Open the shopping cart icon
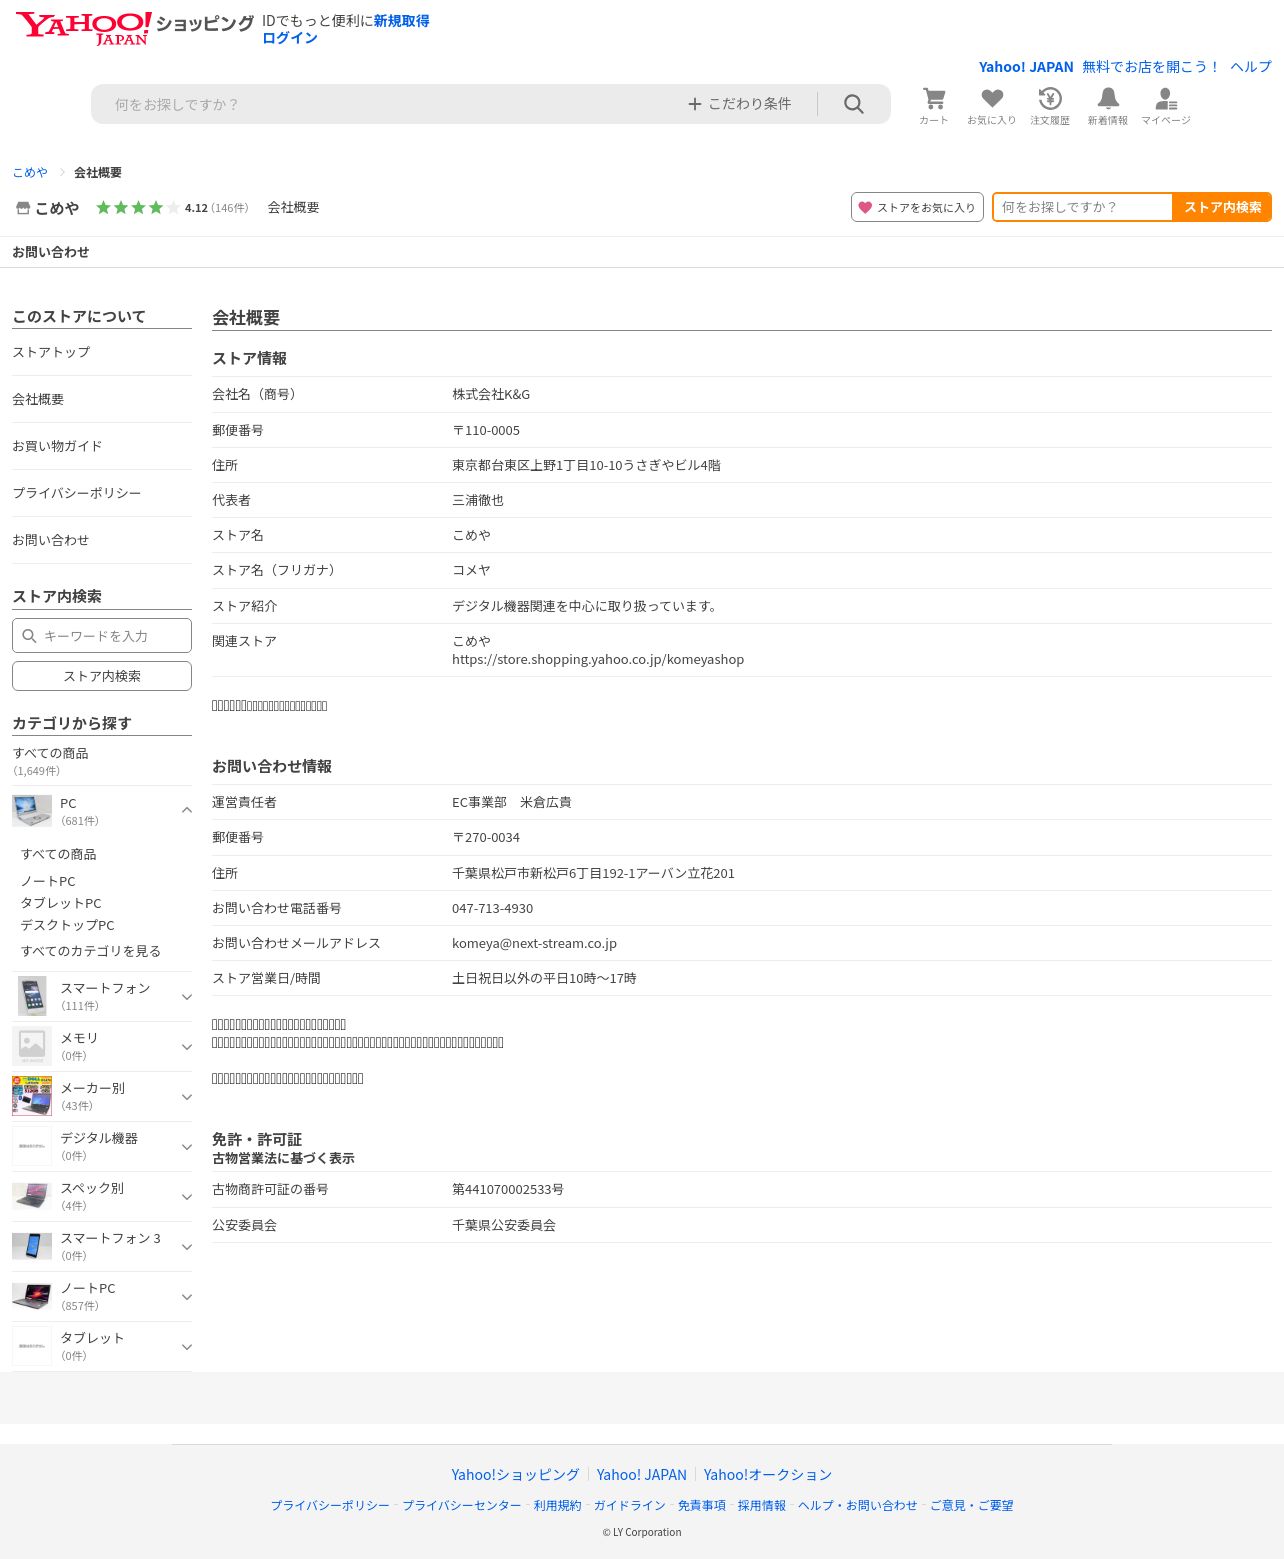1284x1559 pixels. click(934, 106)
